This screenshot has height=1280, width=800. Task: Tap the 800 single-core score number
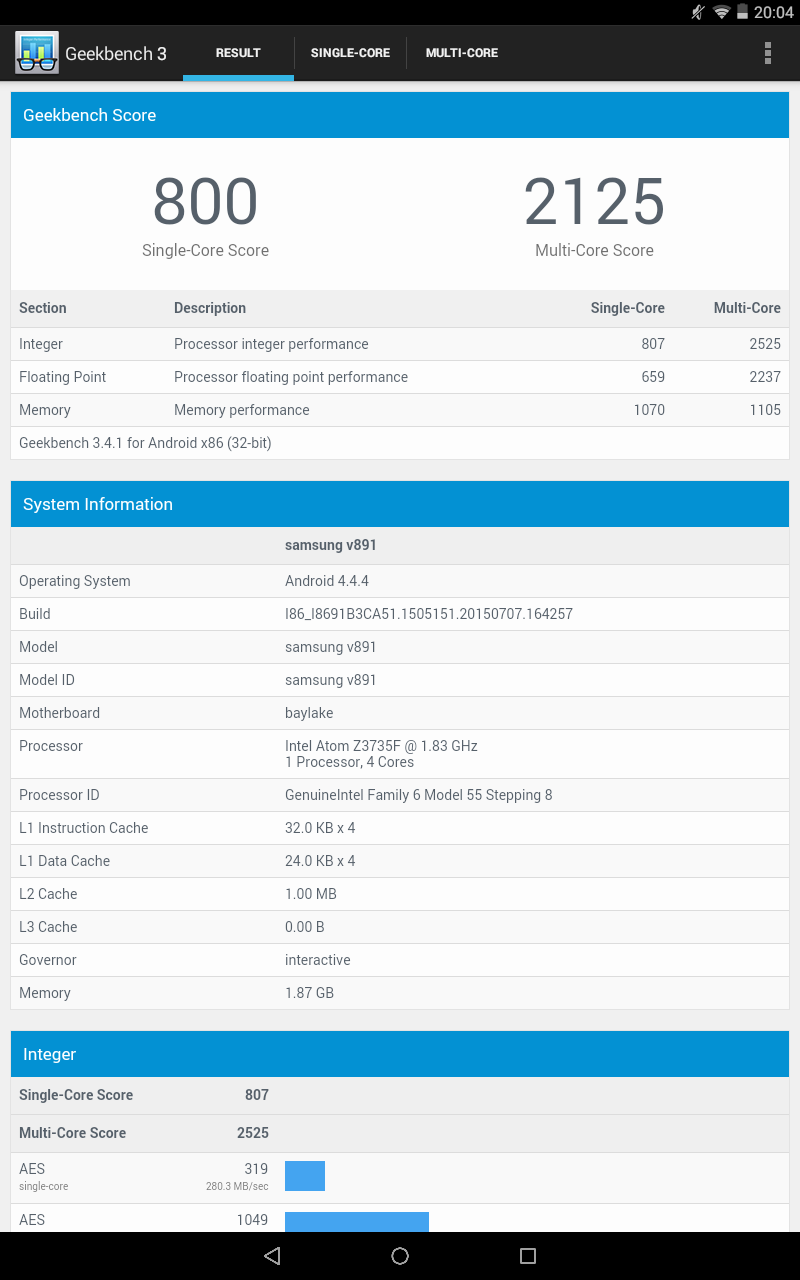[x=205, y=202]
